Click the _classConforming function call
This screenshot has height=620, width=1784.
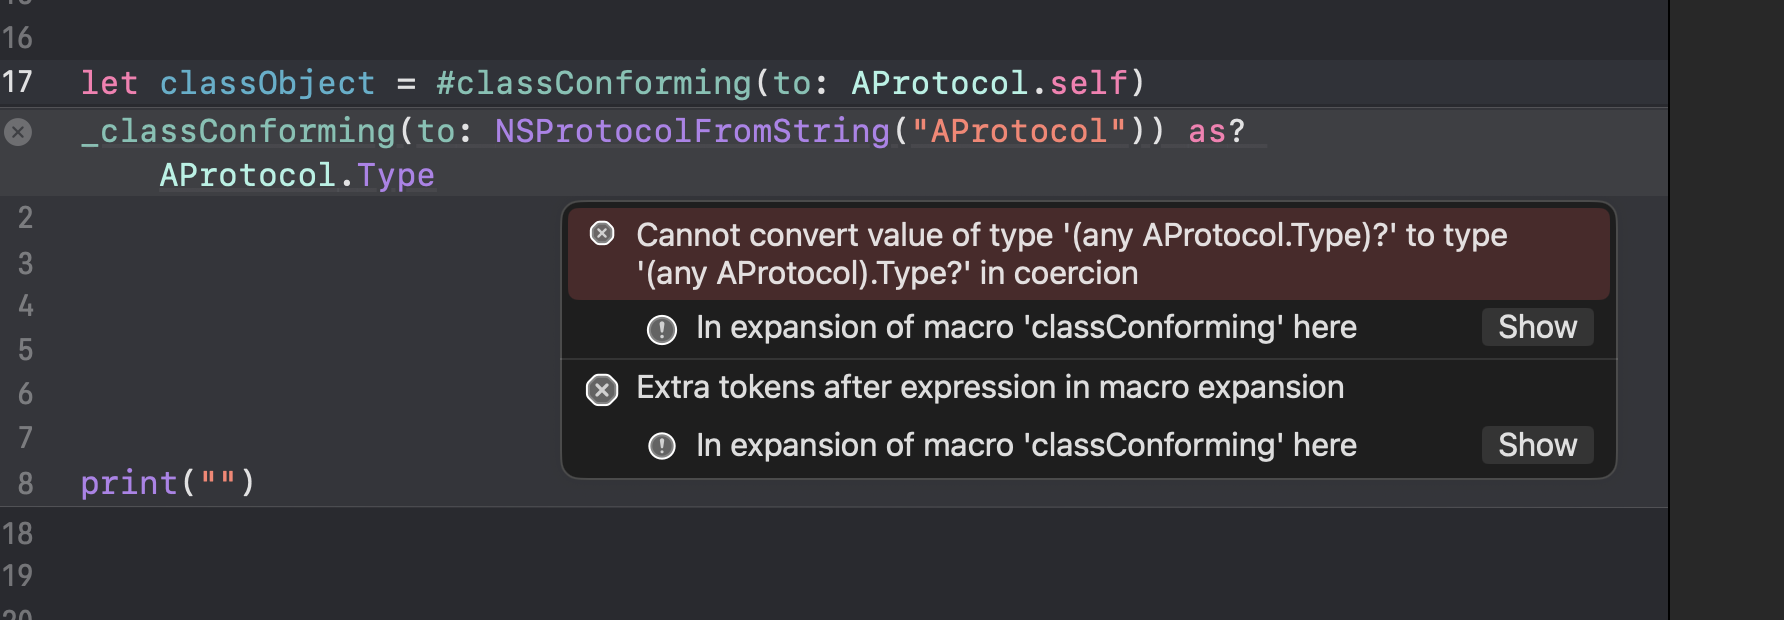[x=239, y=131]
